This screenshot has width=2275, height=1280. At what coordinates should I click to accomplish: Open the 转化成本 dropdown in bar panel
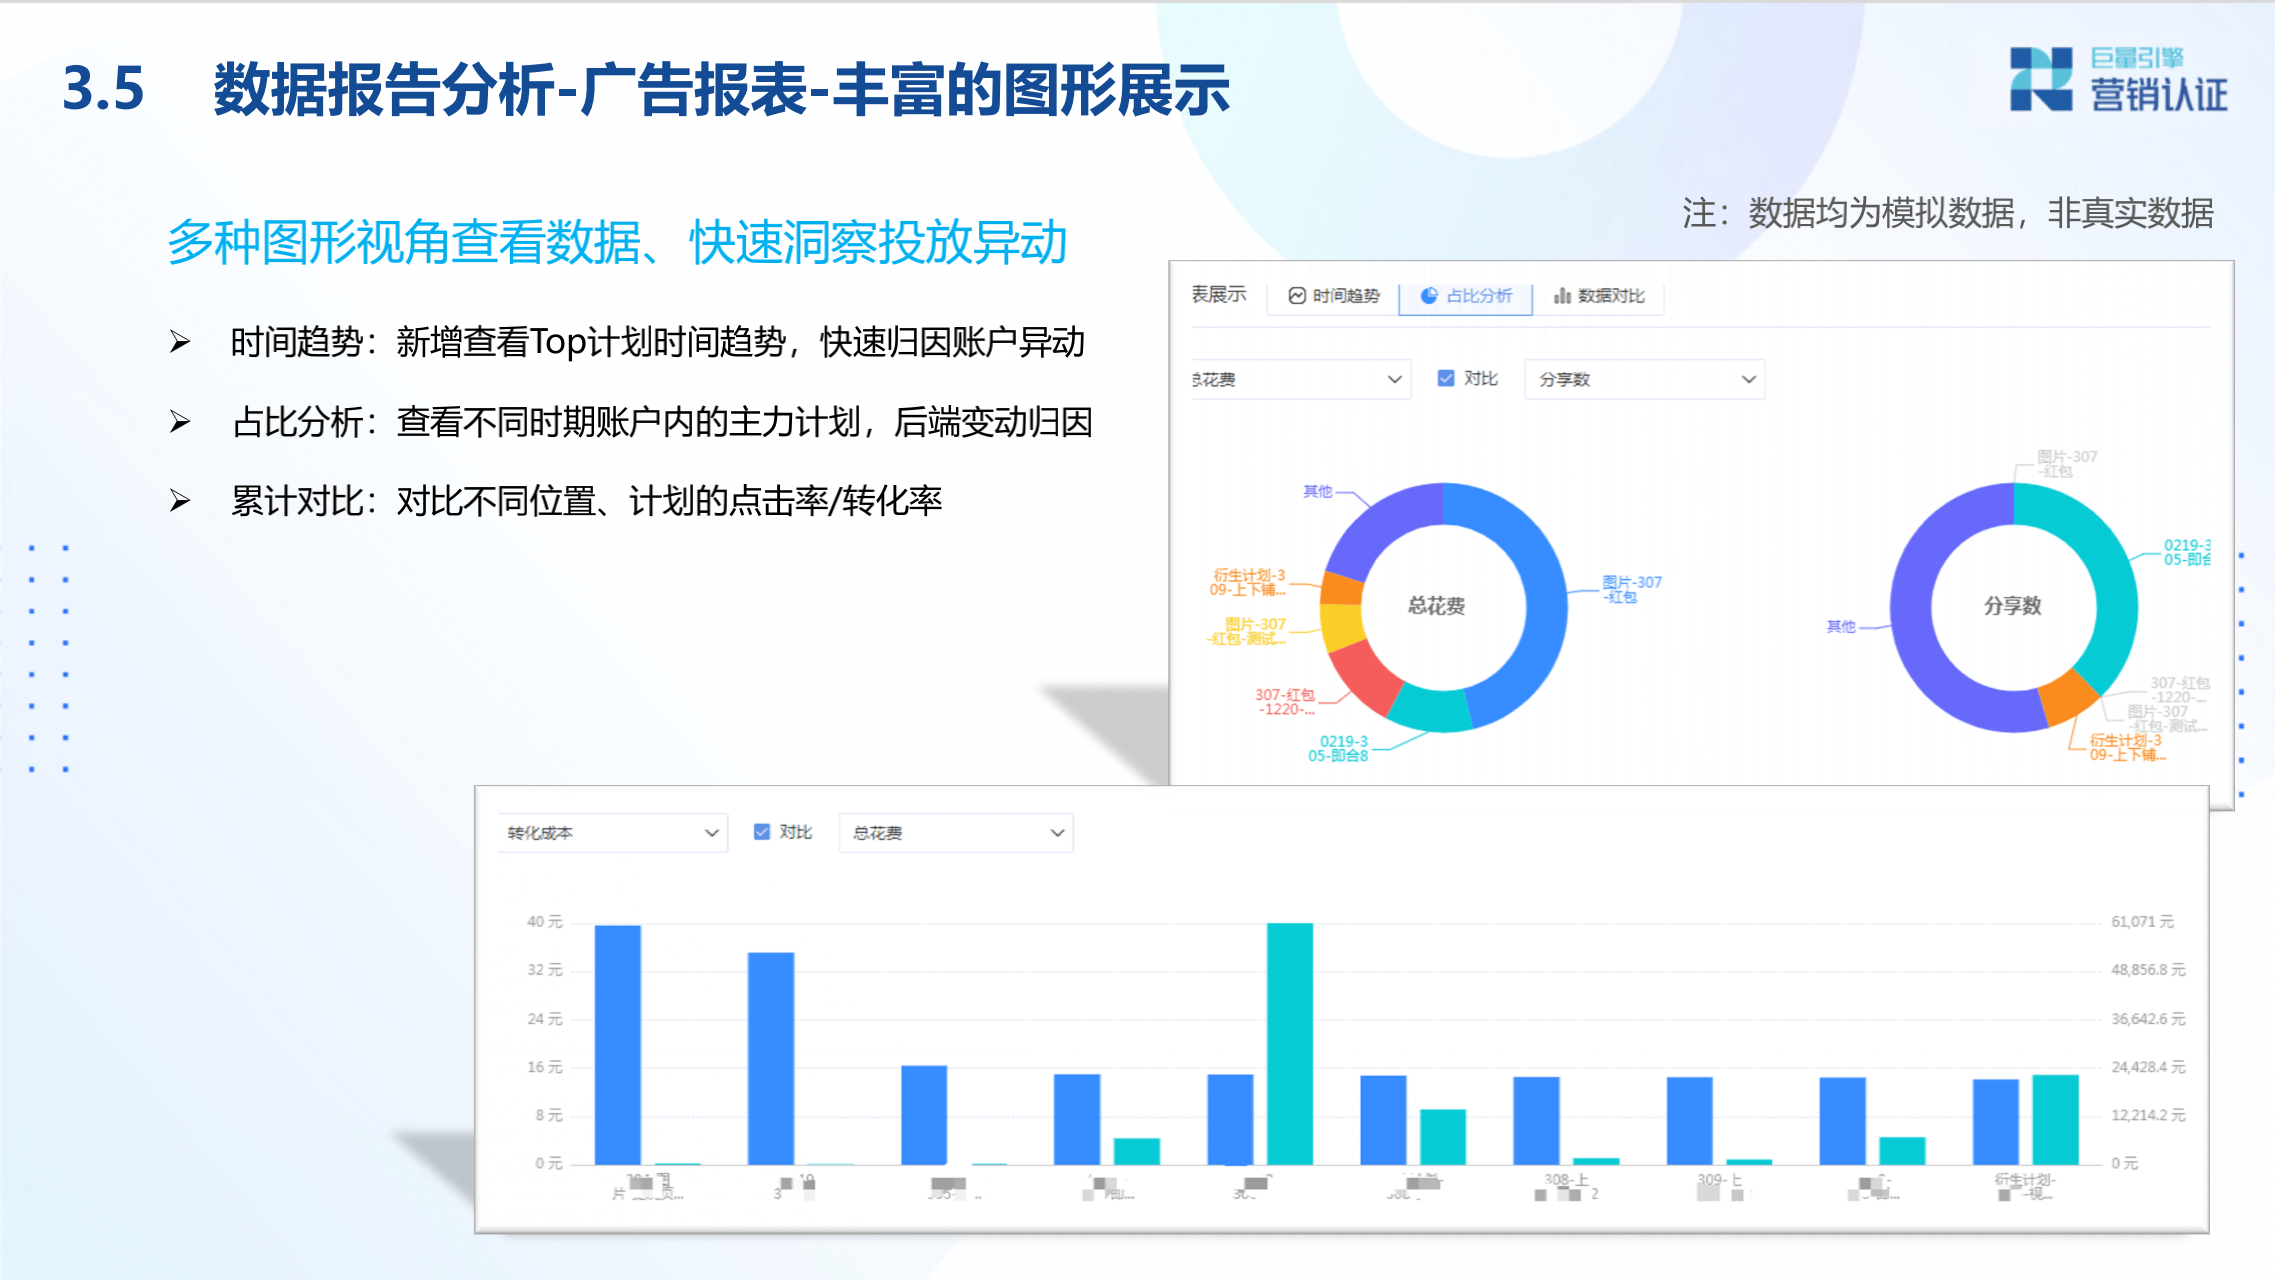612,832
